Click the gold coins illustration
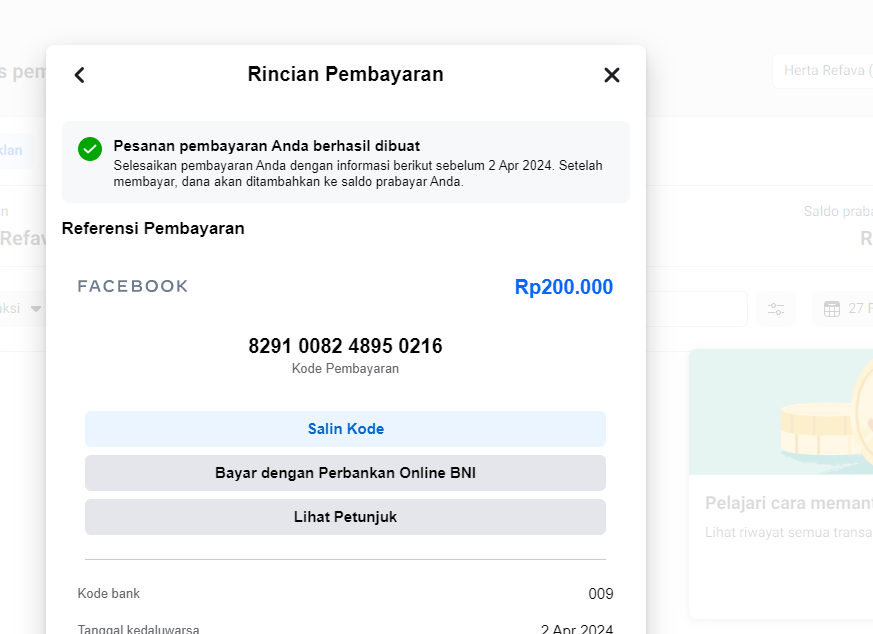The image size is (873, 634). [820, 420]
